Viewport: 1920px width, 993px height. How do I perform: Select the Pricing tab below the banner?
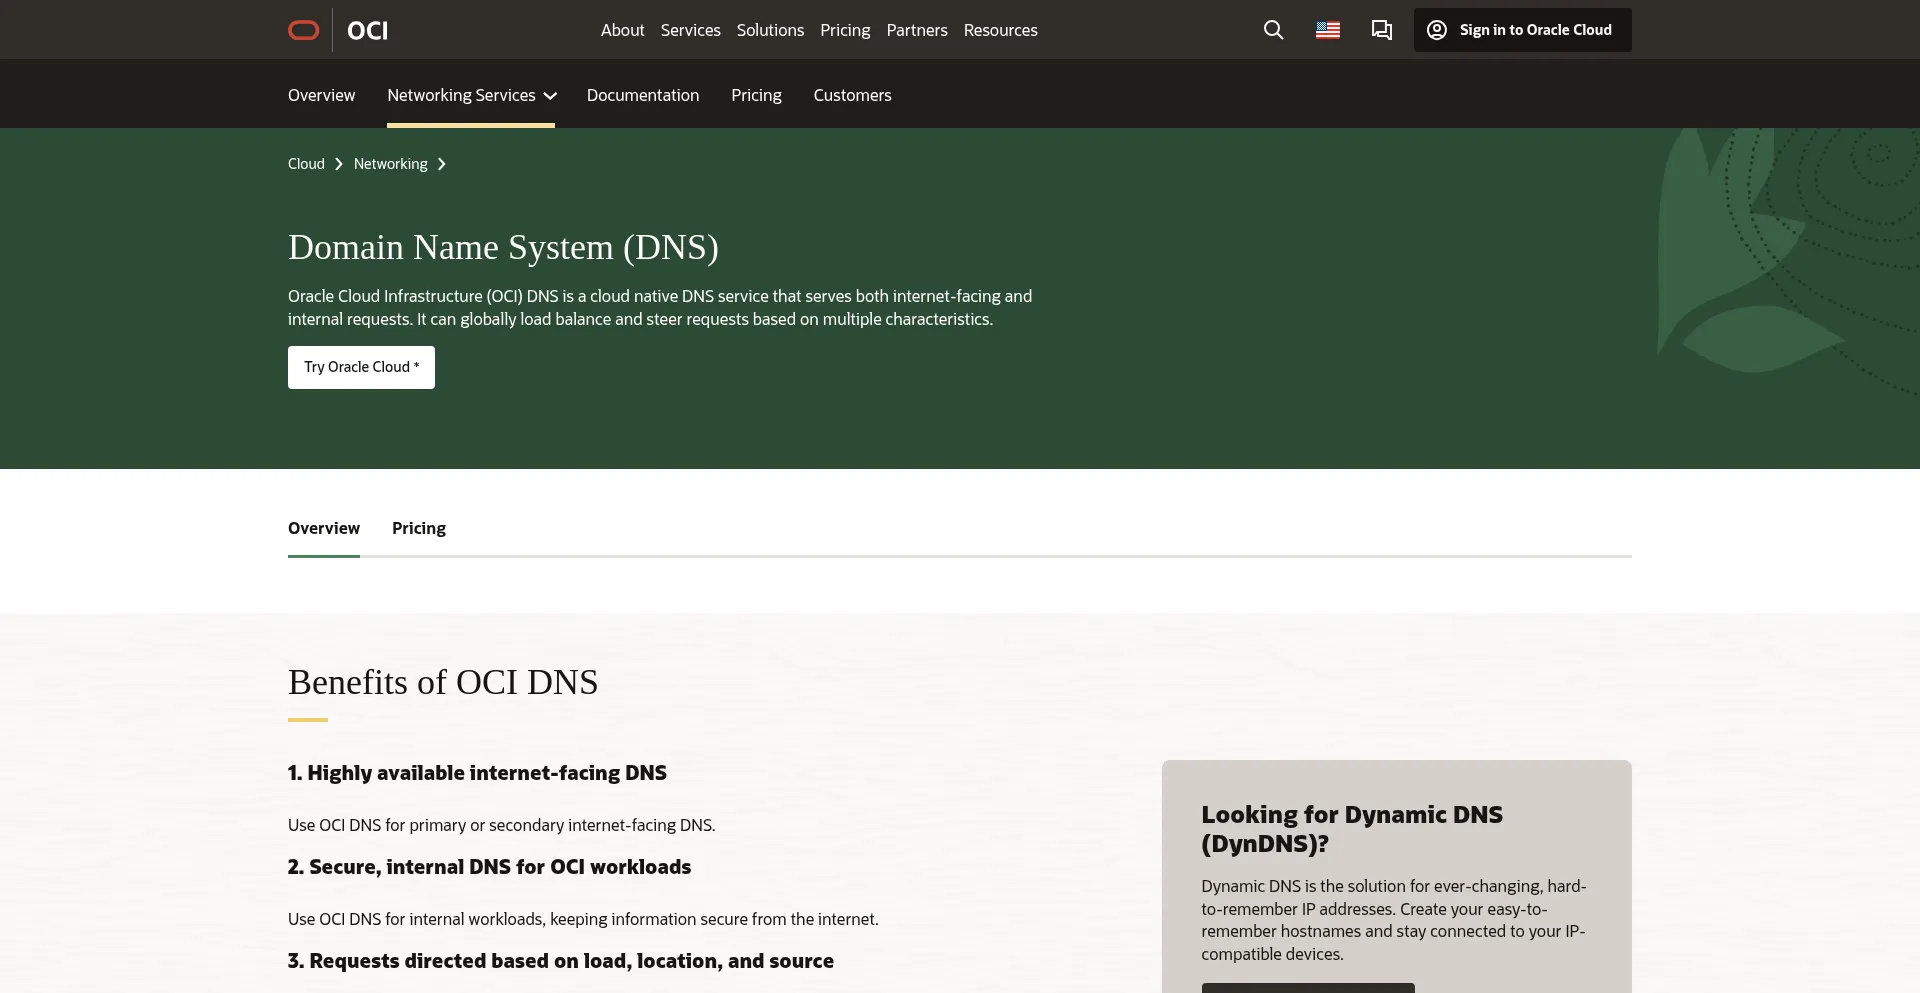click(x=418, y=528)
